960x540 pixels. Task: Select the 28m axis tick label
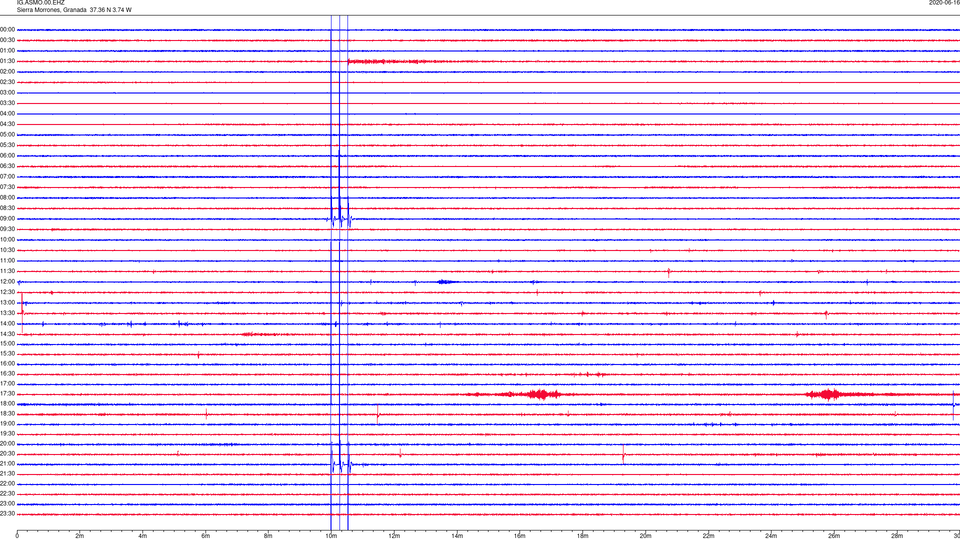897,536
